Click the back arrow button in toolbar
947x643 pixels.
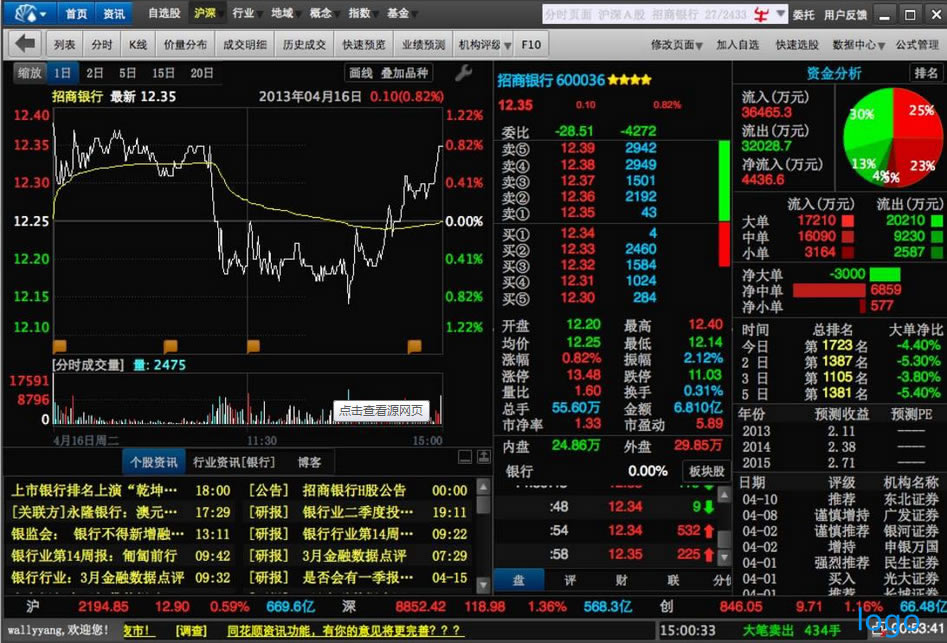click(27, 44)
